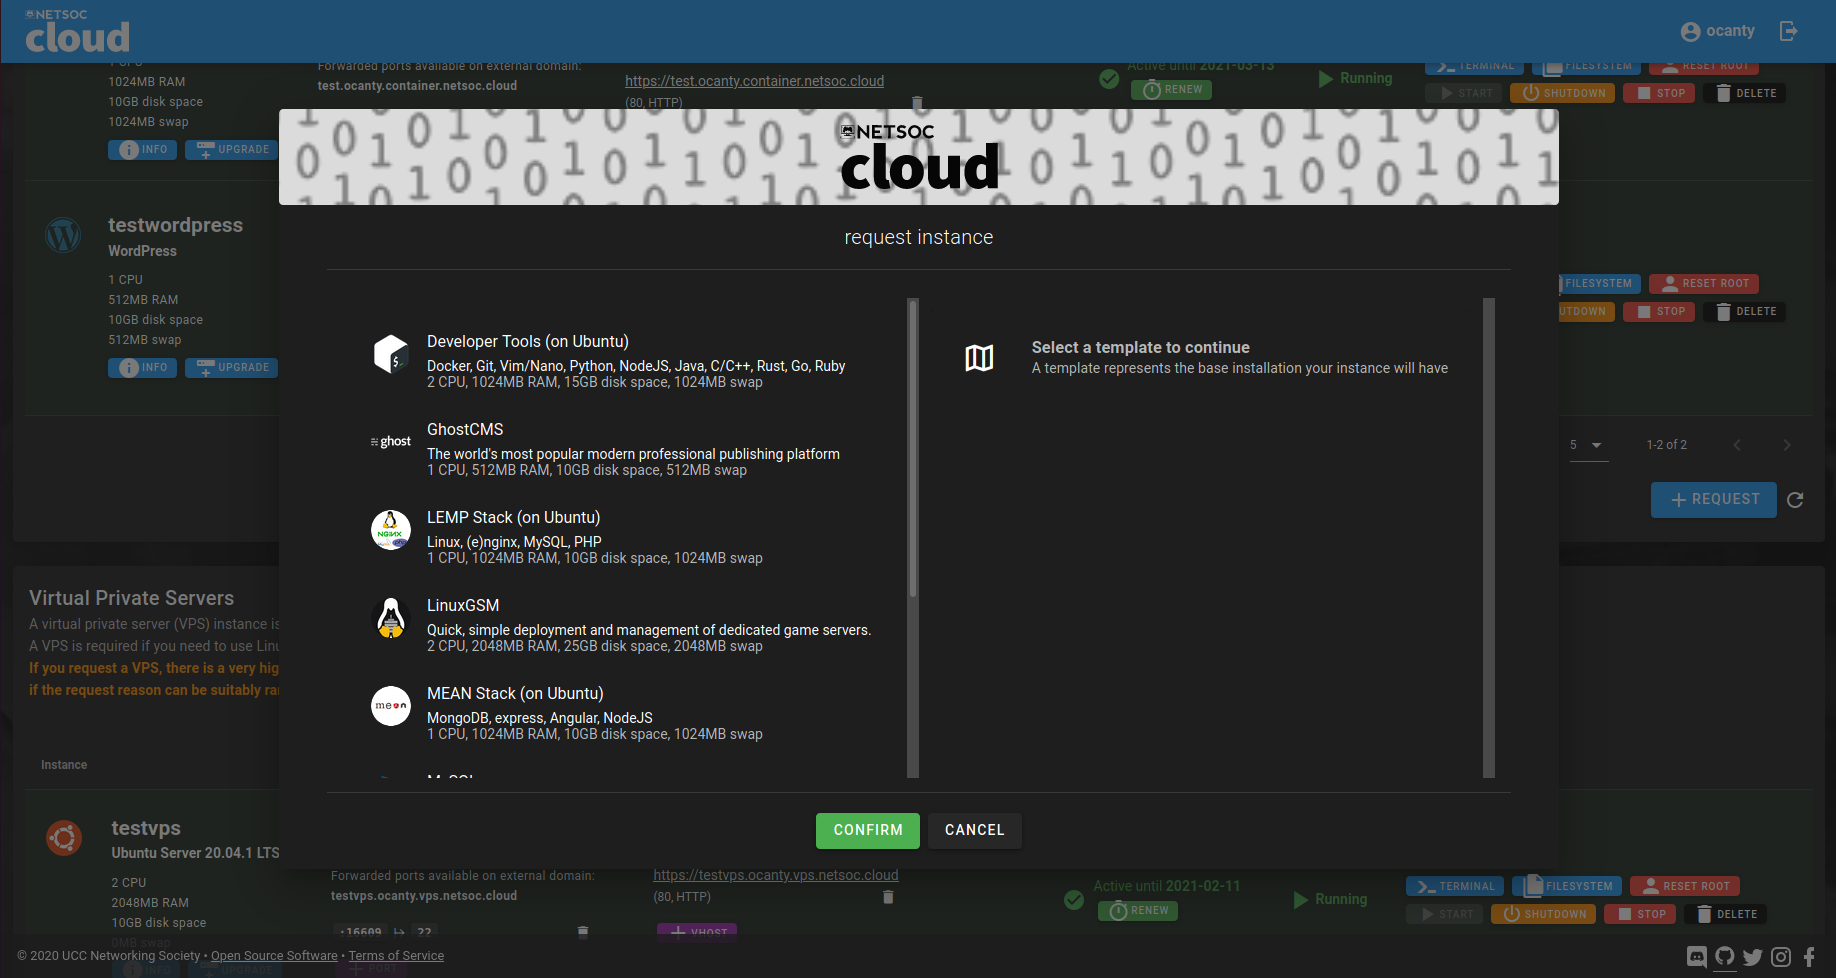Image resolution: width=1836 pixels, height=978 pixels.
Task: Click the details panel scrollbar
Action: click(1489, 537)
